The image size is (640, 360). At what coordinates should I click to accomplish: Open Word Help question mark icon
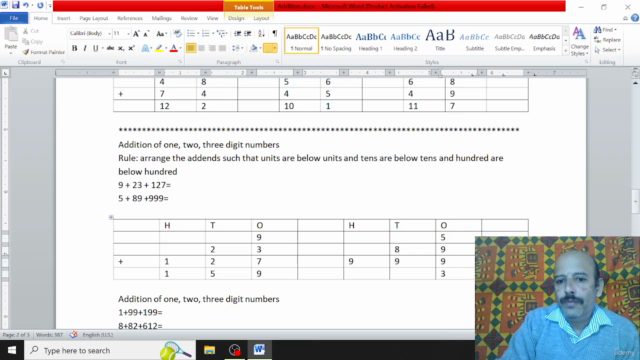point(635,18)
